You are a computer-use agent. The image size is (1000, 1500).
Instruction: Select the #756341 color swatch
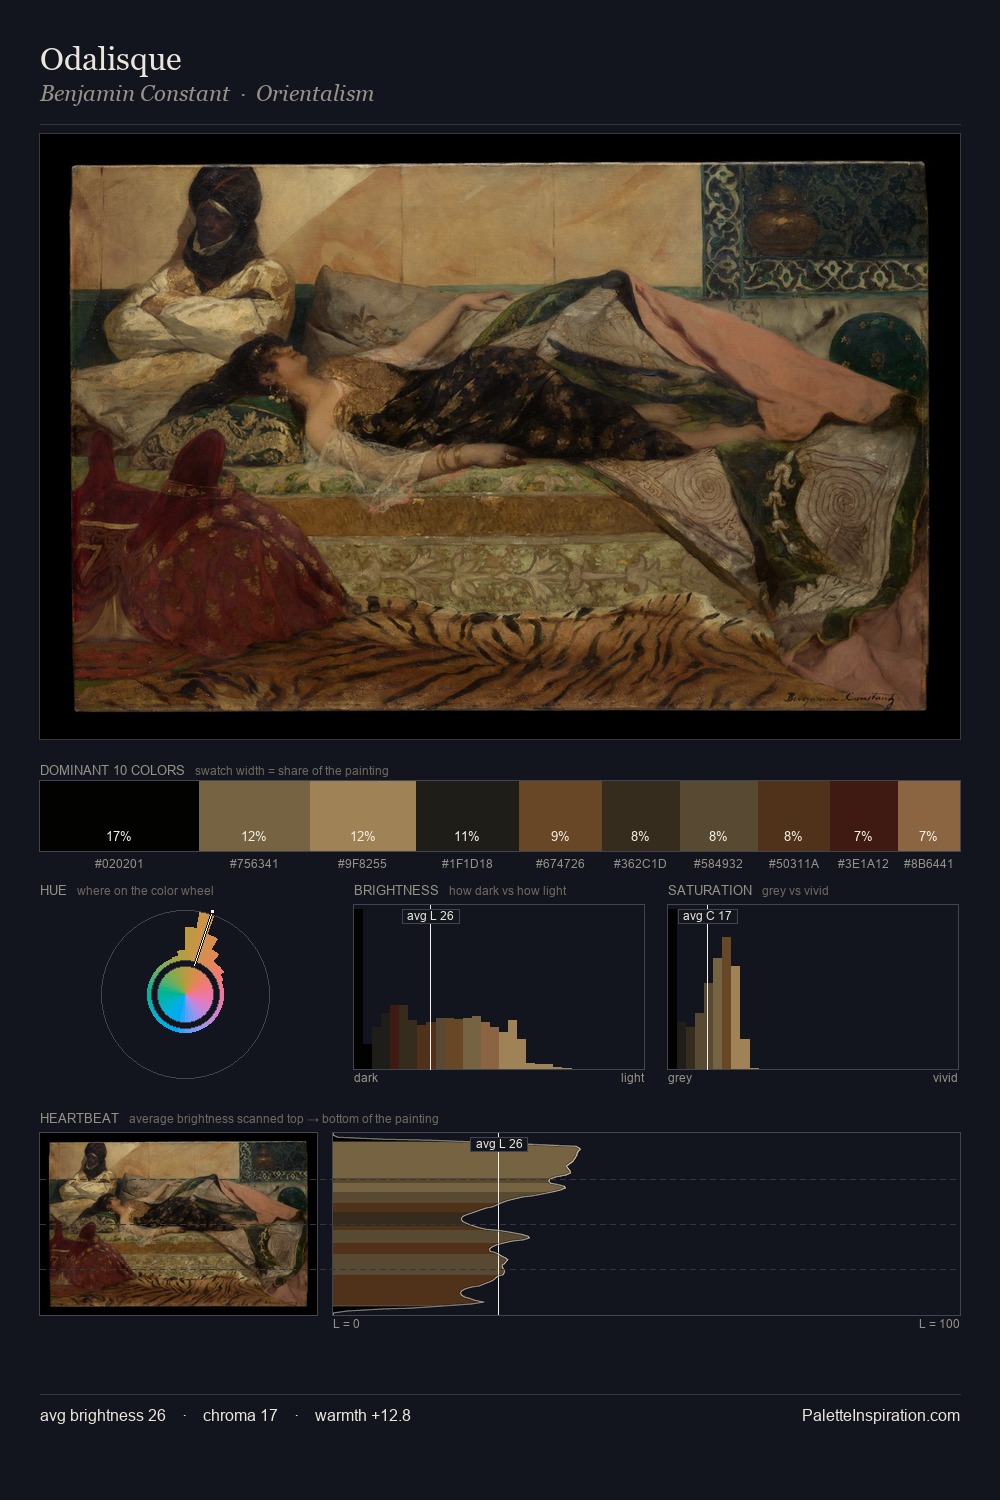254,816
